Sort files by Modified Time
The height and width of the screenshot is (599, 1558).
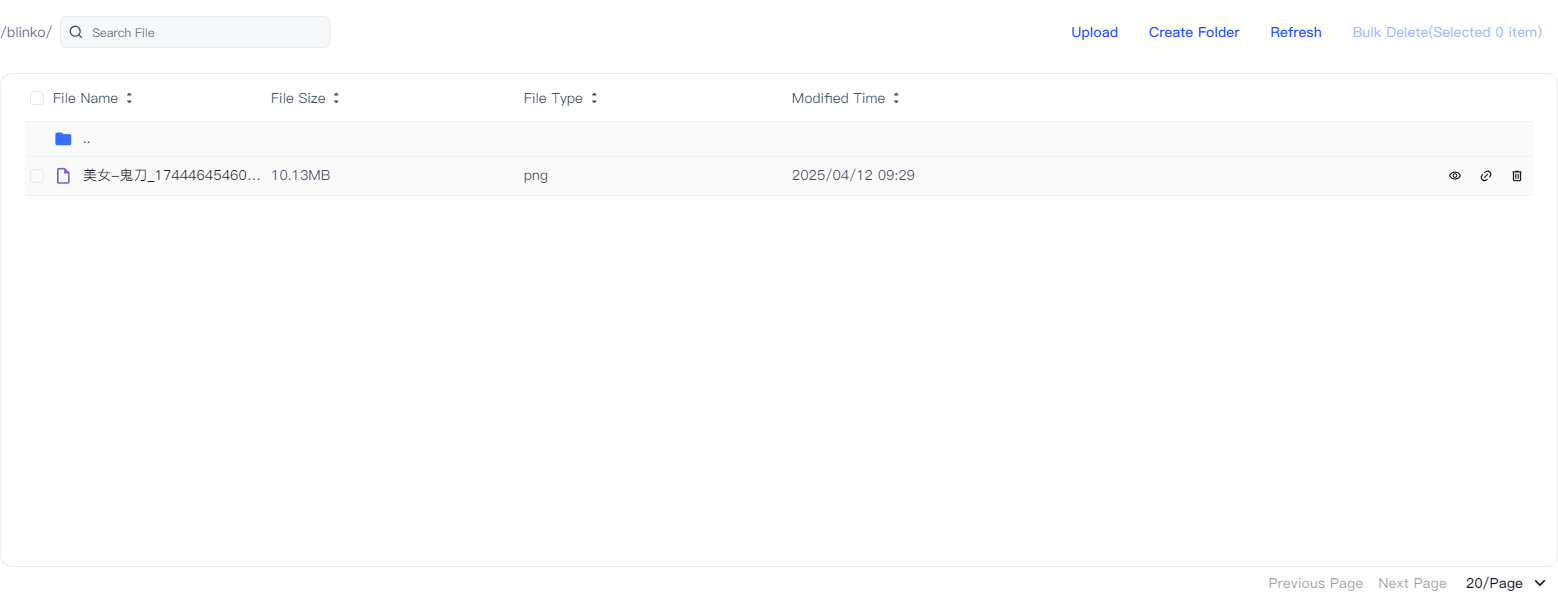[x=896, y=98]
